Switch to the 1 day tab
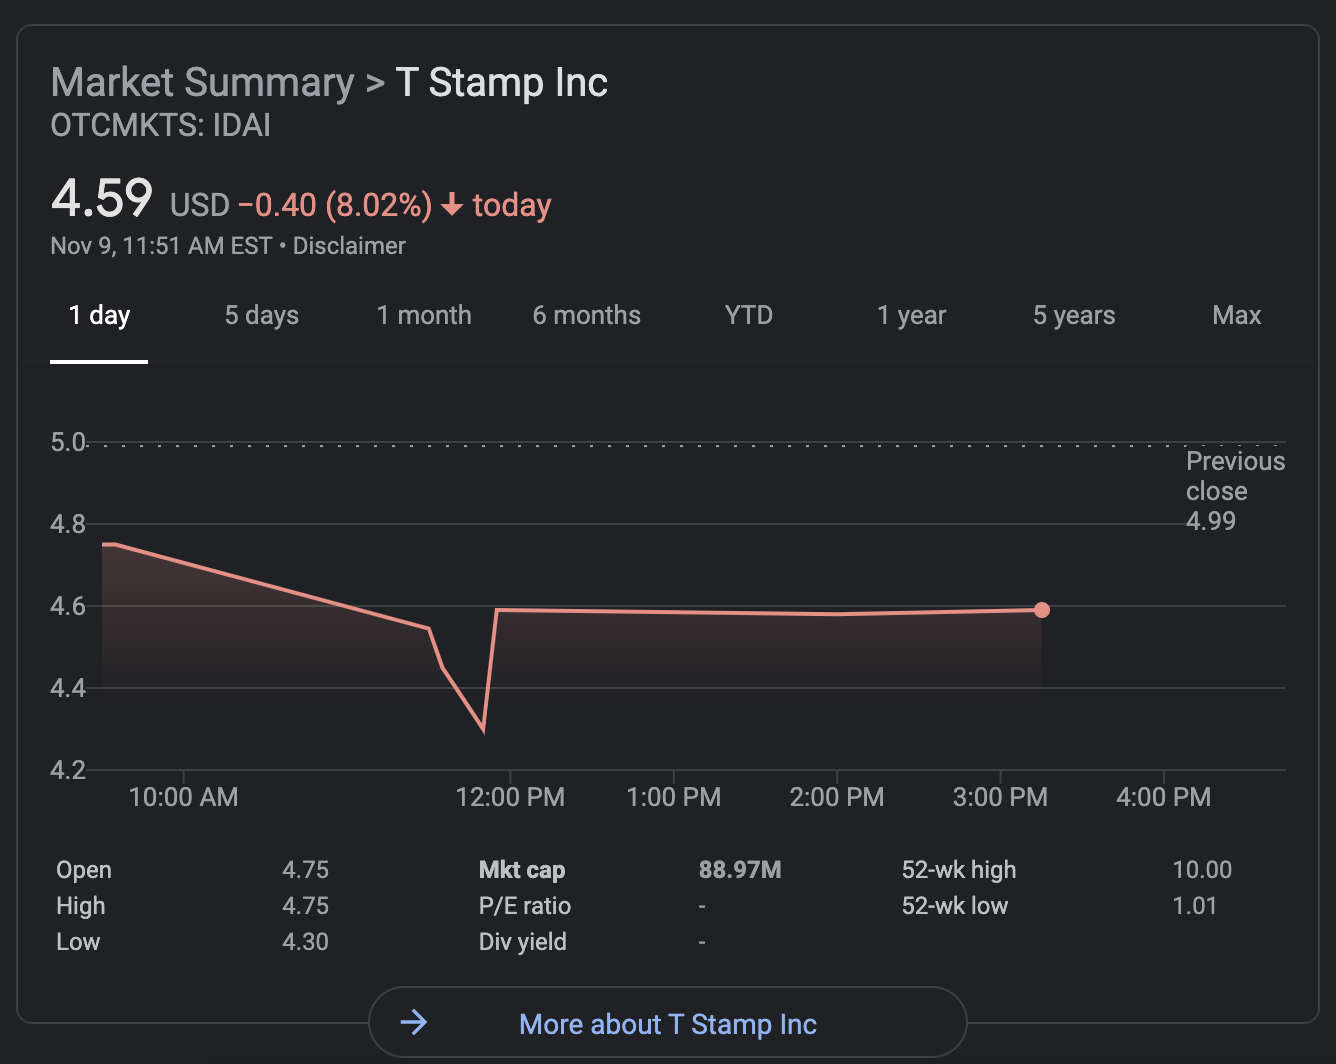This screenshot has width=1336, height=1064. [x=99, y=315]
